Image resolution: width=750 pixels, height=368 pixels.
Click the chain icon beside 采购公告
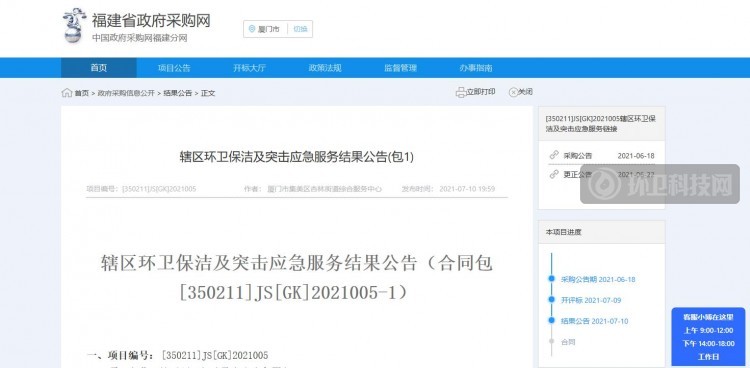pyautogui.click(x=554, y=155)
